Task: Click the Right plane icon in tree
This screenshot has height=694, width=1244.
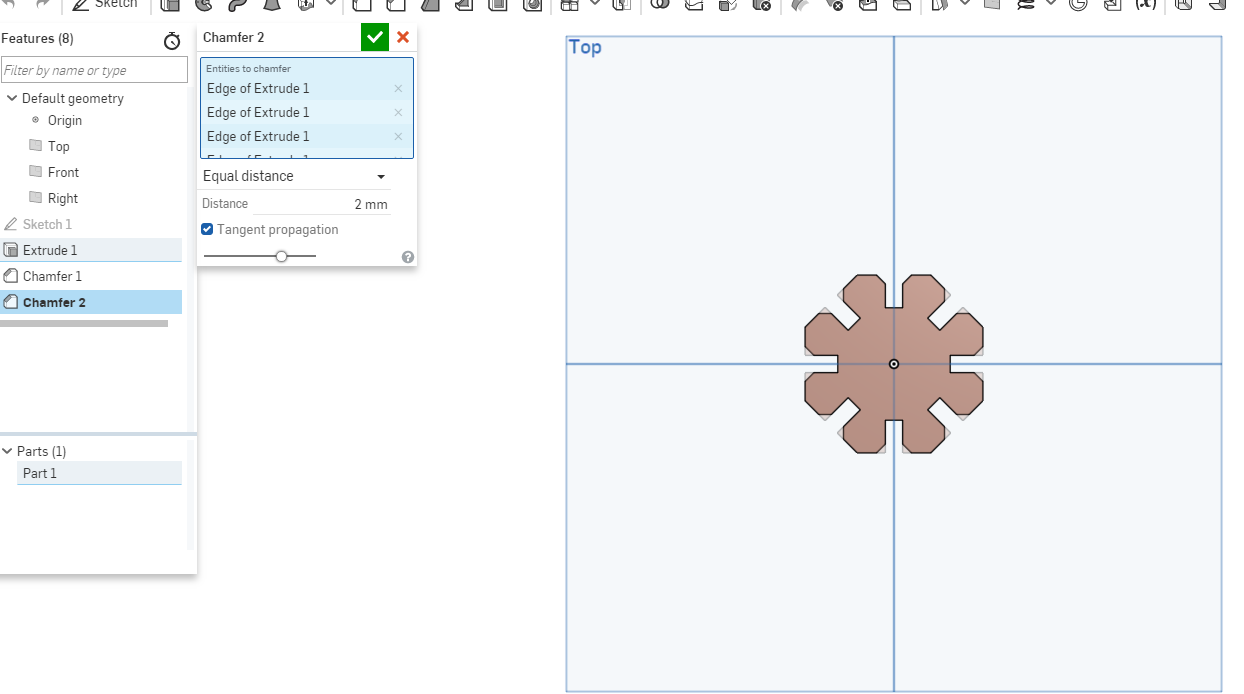Action: click(36, 198)
